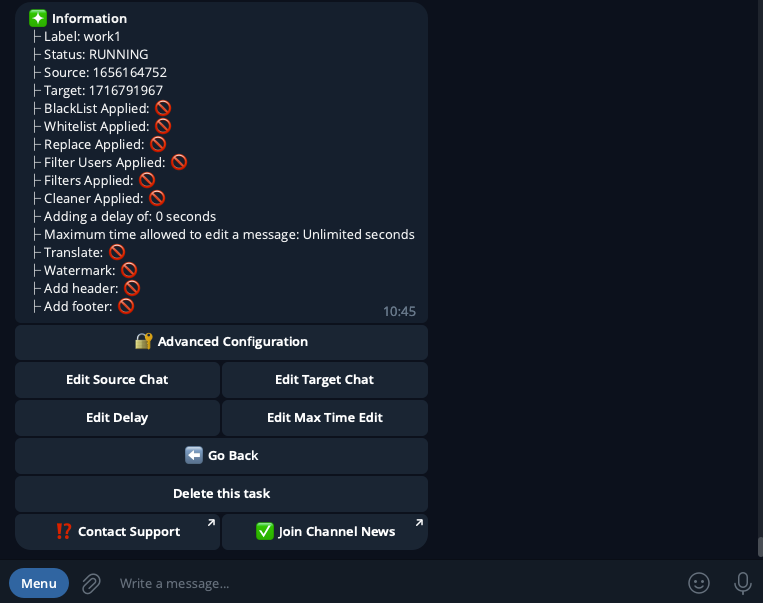Click the lock icon on Advanced Configuration
Screen dimensions: 763x603
[143, 341]
